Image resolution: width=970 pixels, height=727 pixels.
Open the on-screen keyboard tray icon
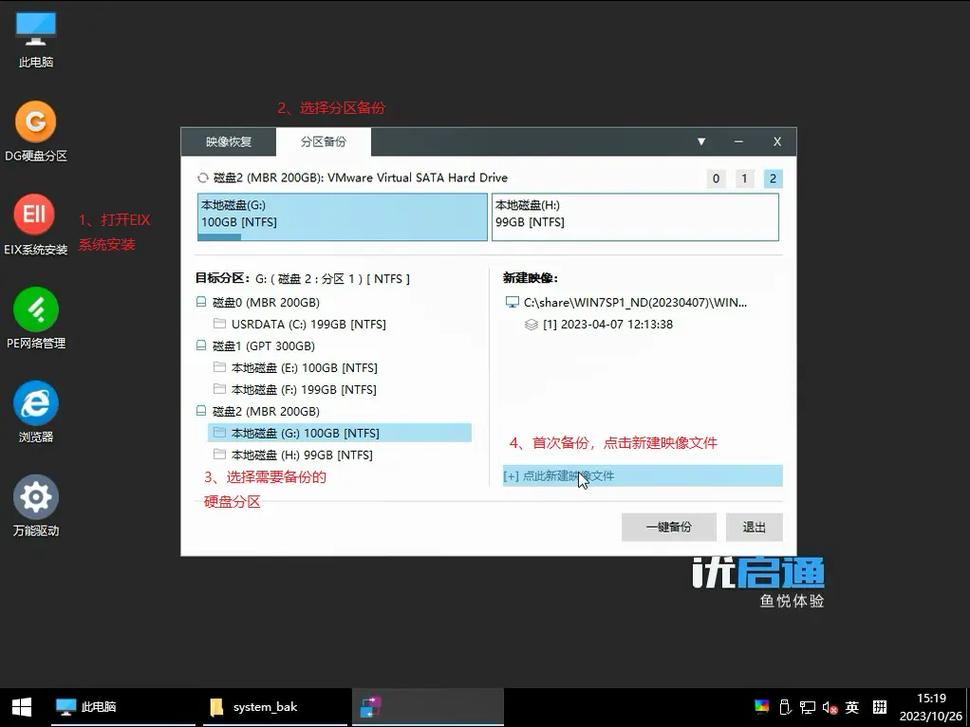click(x=880, y=707)
